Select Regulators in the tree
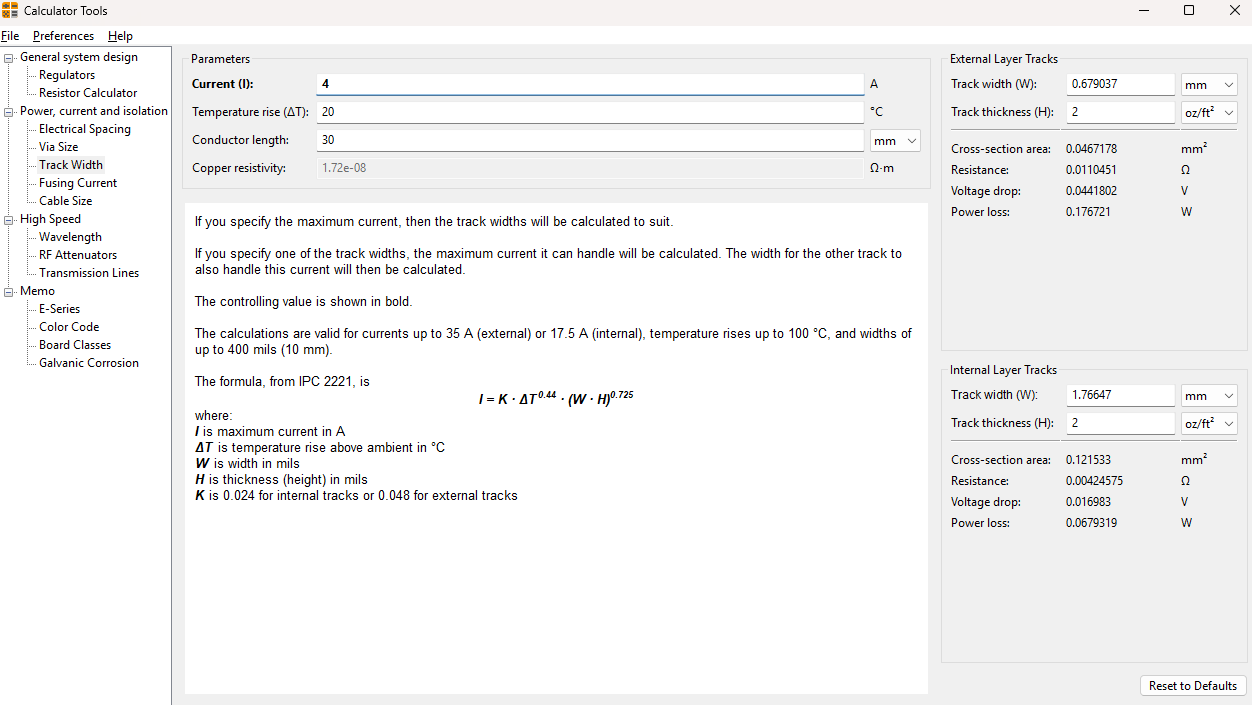The image size is (1252, 705). (x=67, y=75)
